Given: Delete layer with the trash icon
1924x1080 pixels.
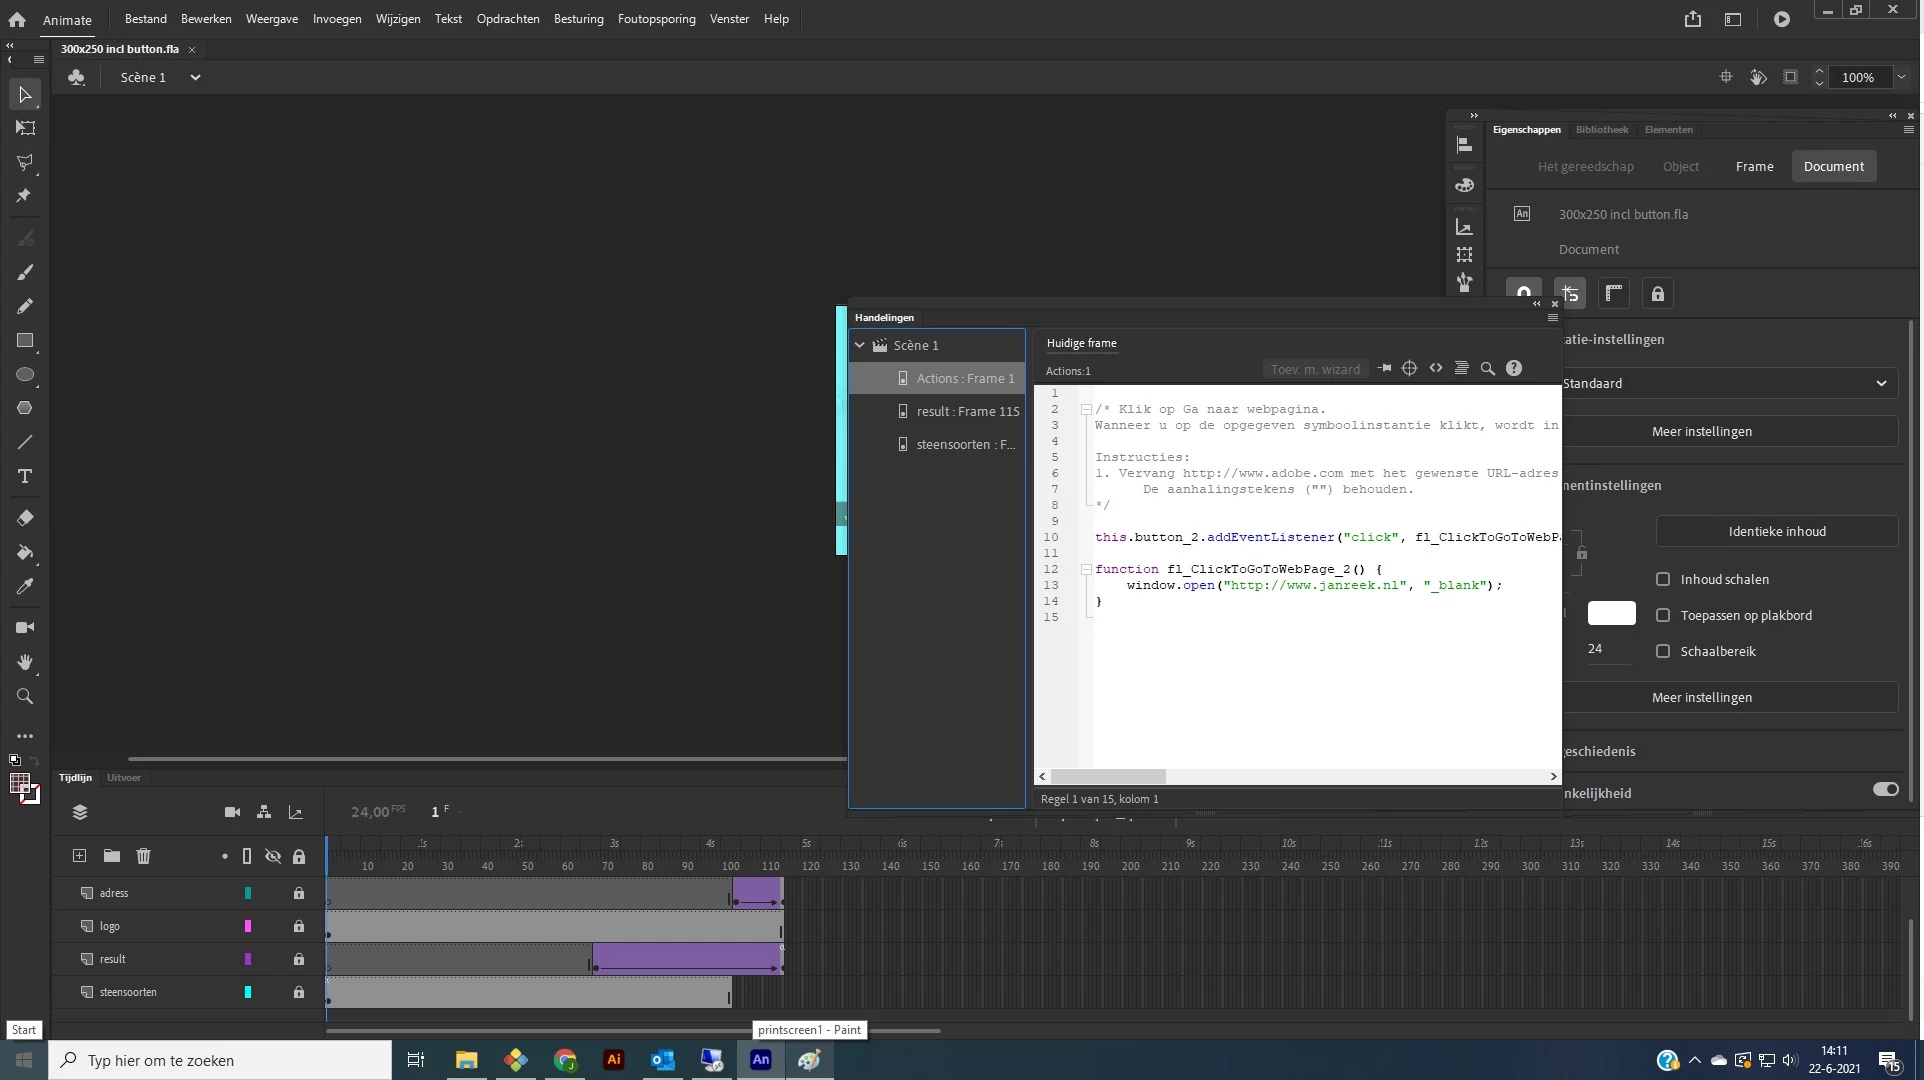Looking at the screenshot, I should point(143,856).
